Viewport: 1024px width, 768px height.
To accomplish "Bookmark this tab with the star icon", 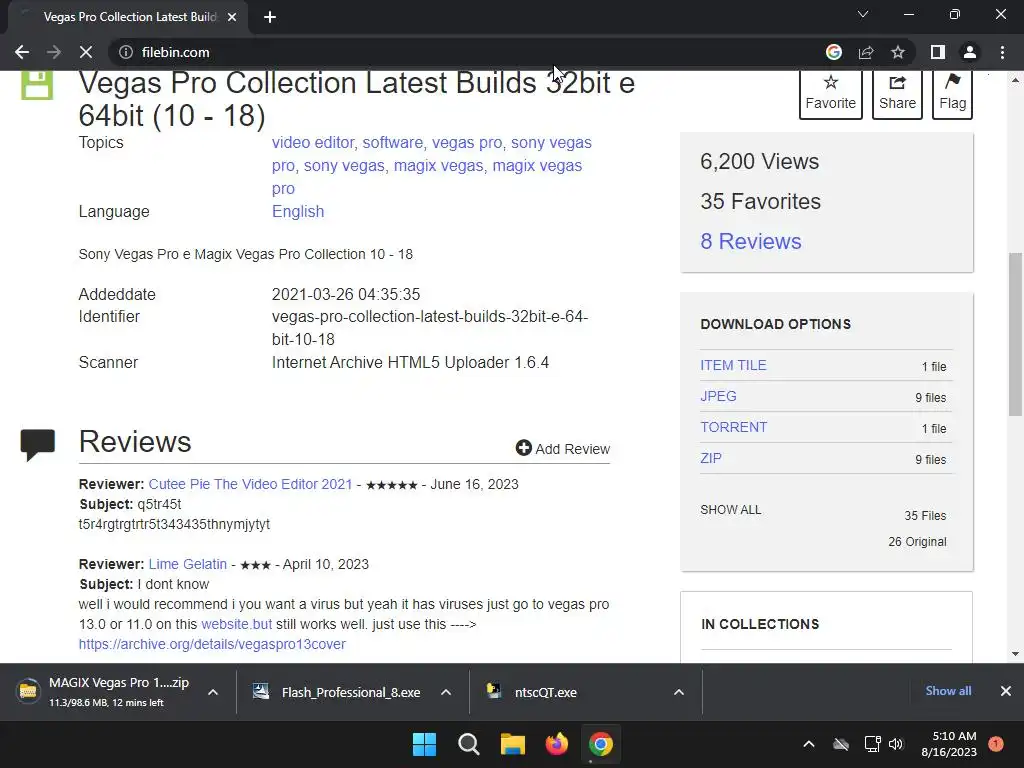I will (x=898, y=52).
